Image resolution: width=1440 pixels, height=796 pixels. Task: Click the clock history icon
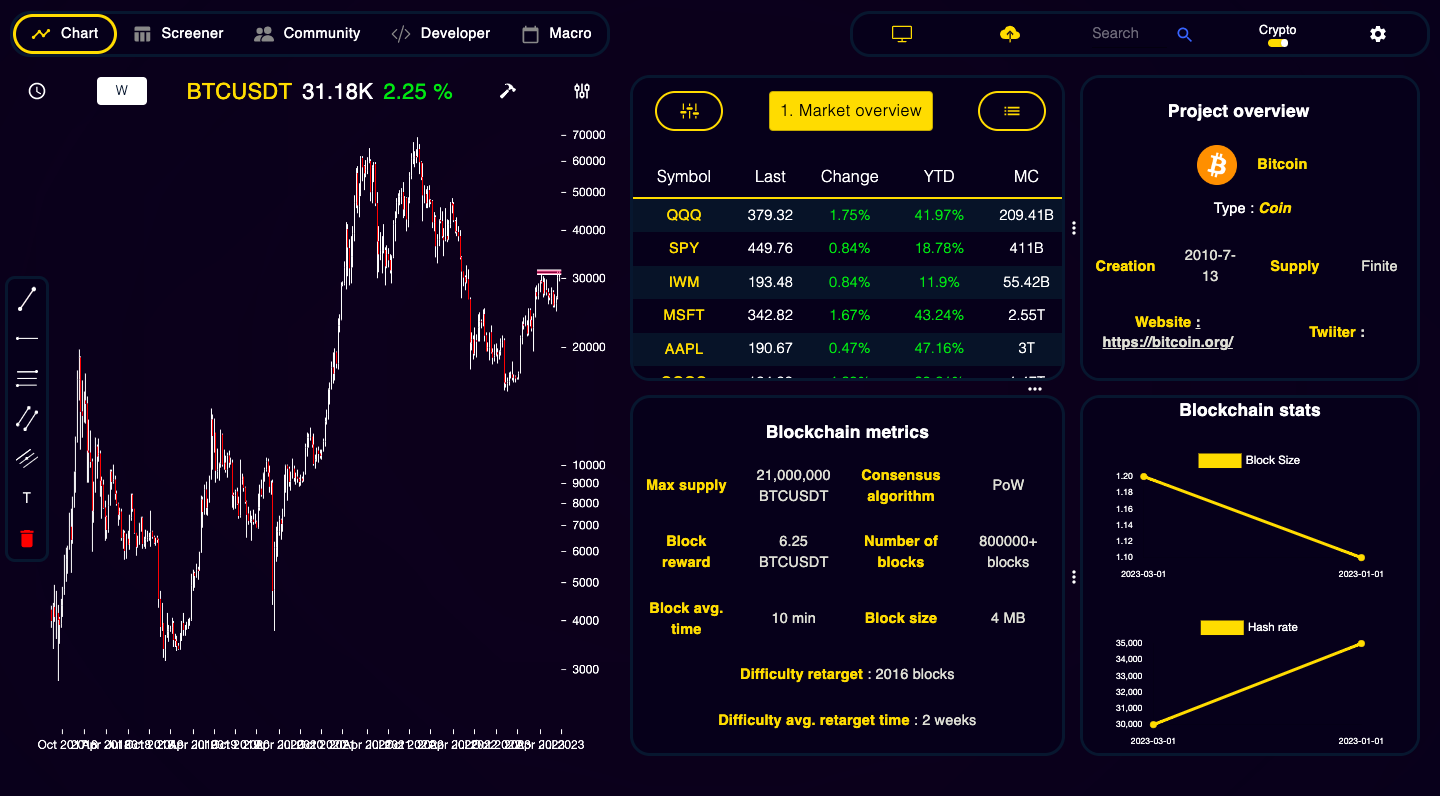tap(37, 91)
